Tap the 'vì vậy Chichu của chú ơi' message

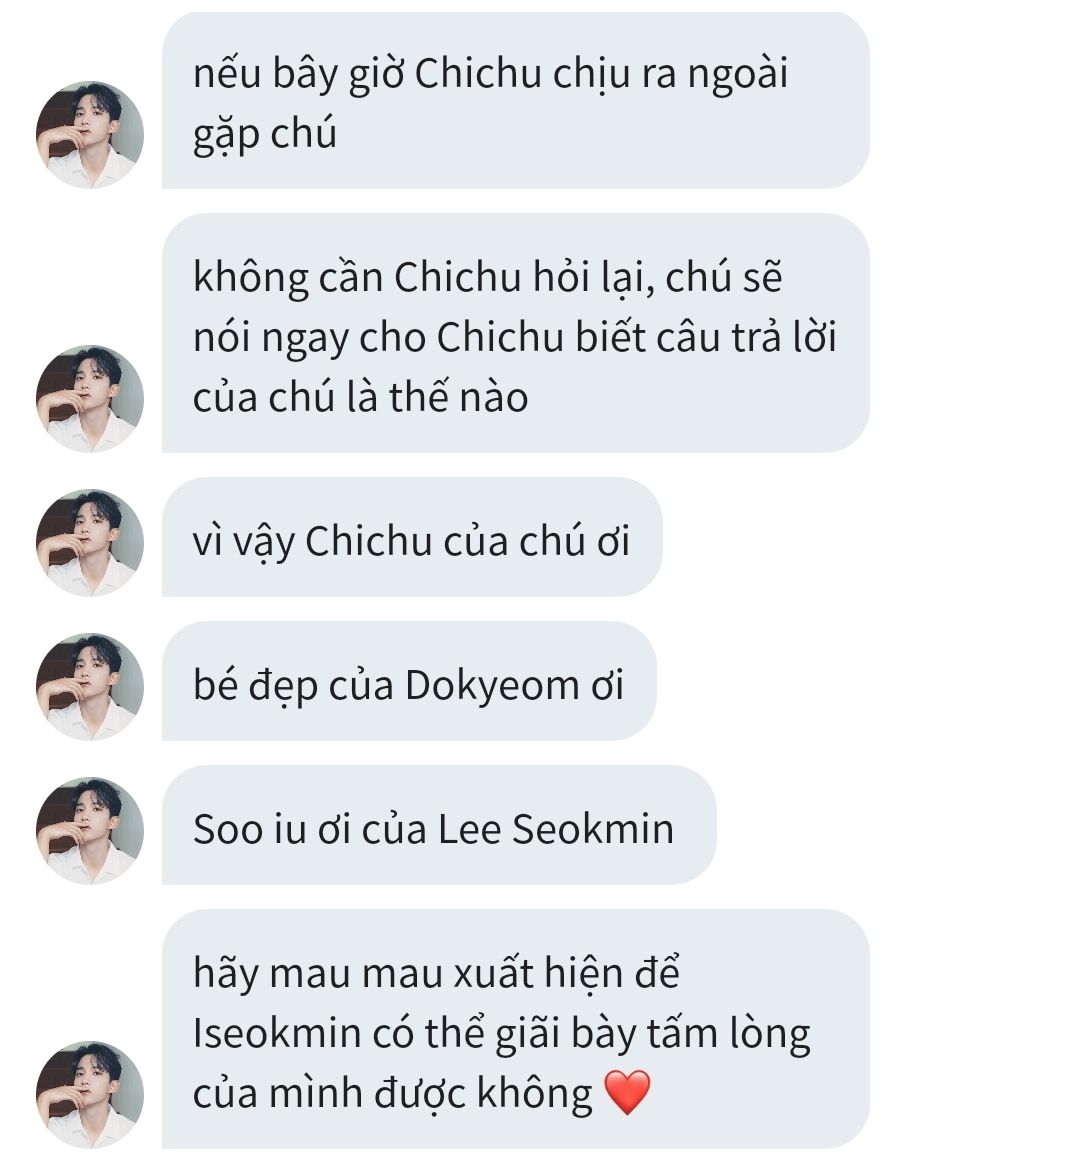(412, 537)
